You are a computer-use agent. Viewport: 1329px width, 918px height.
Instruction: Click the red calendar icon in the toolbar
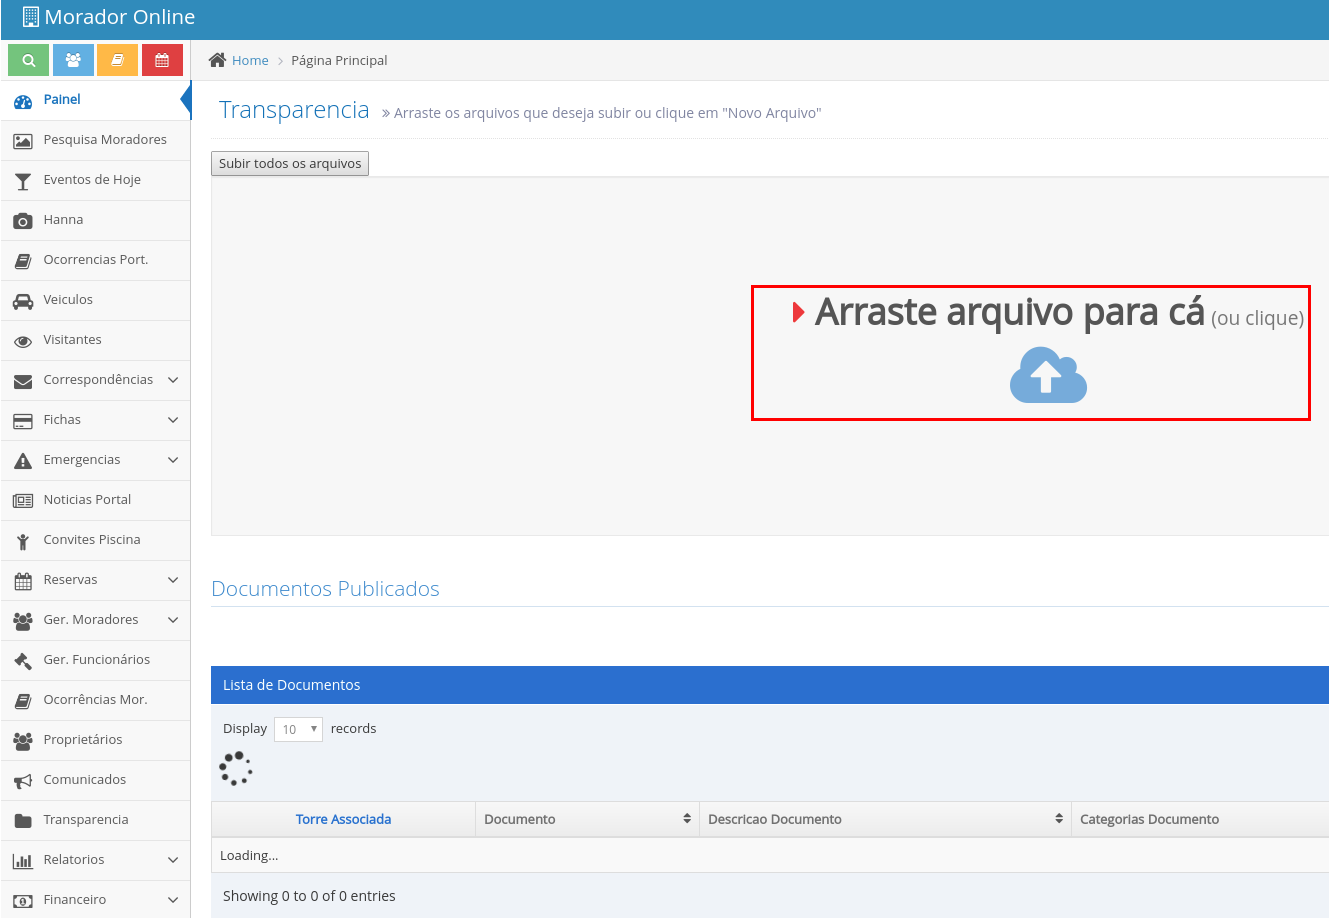tap(162, 59)
